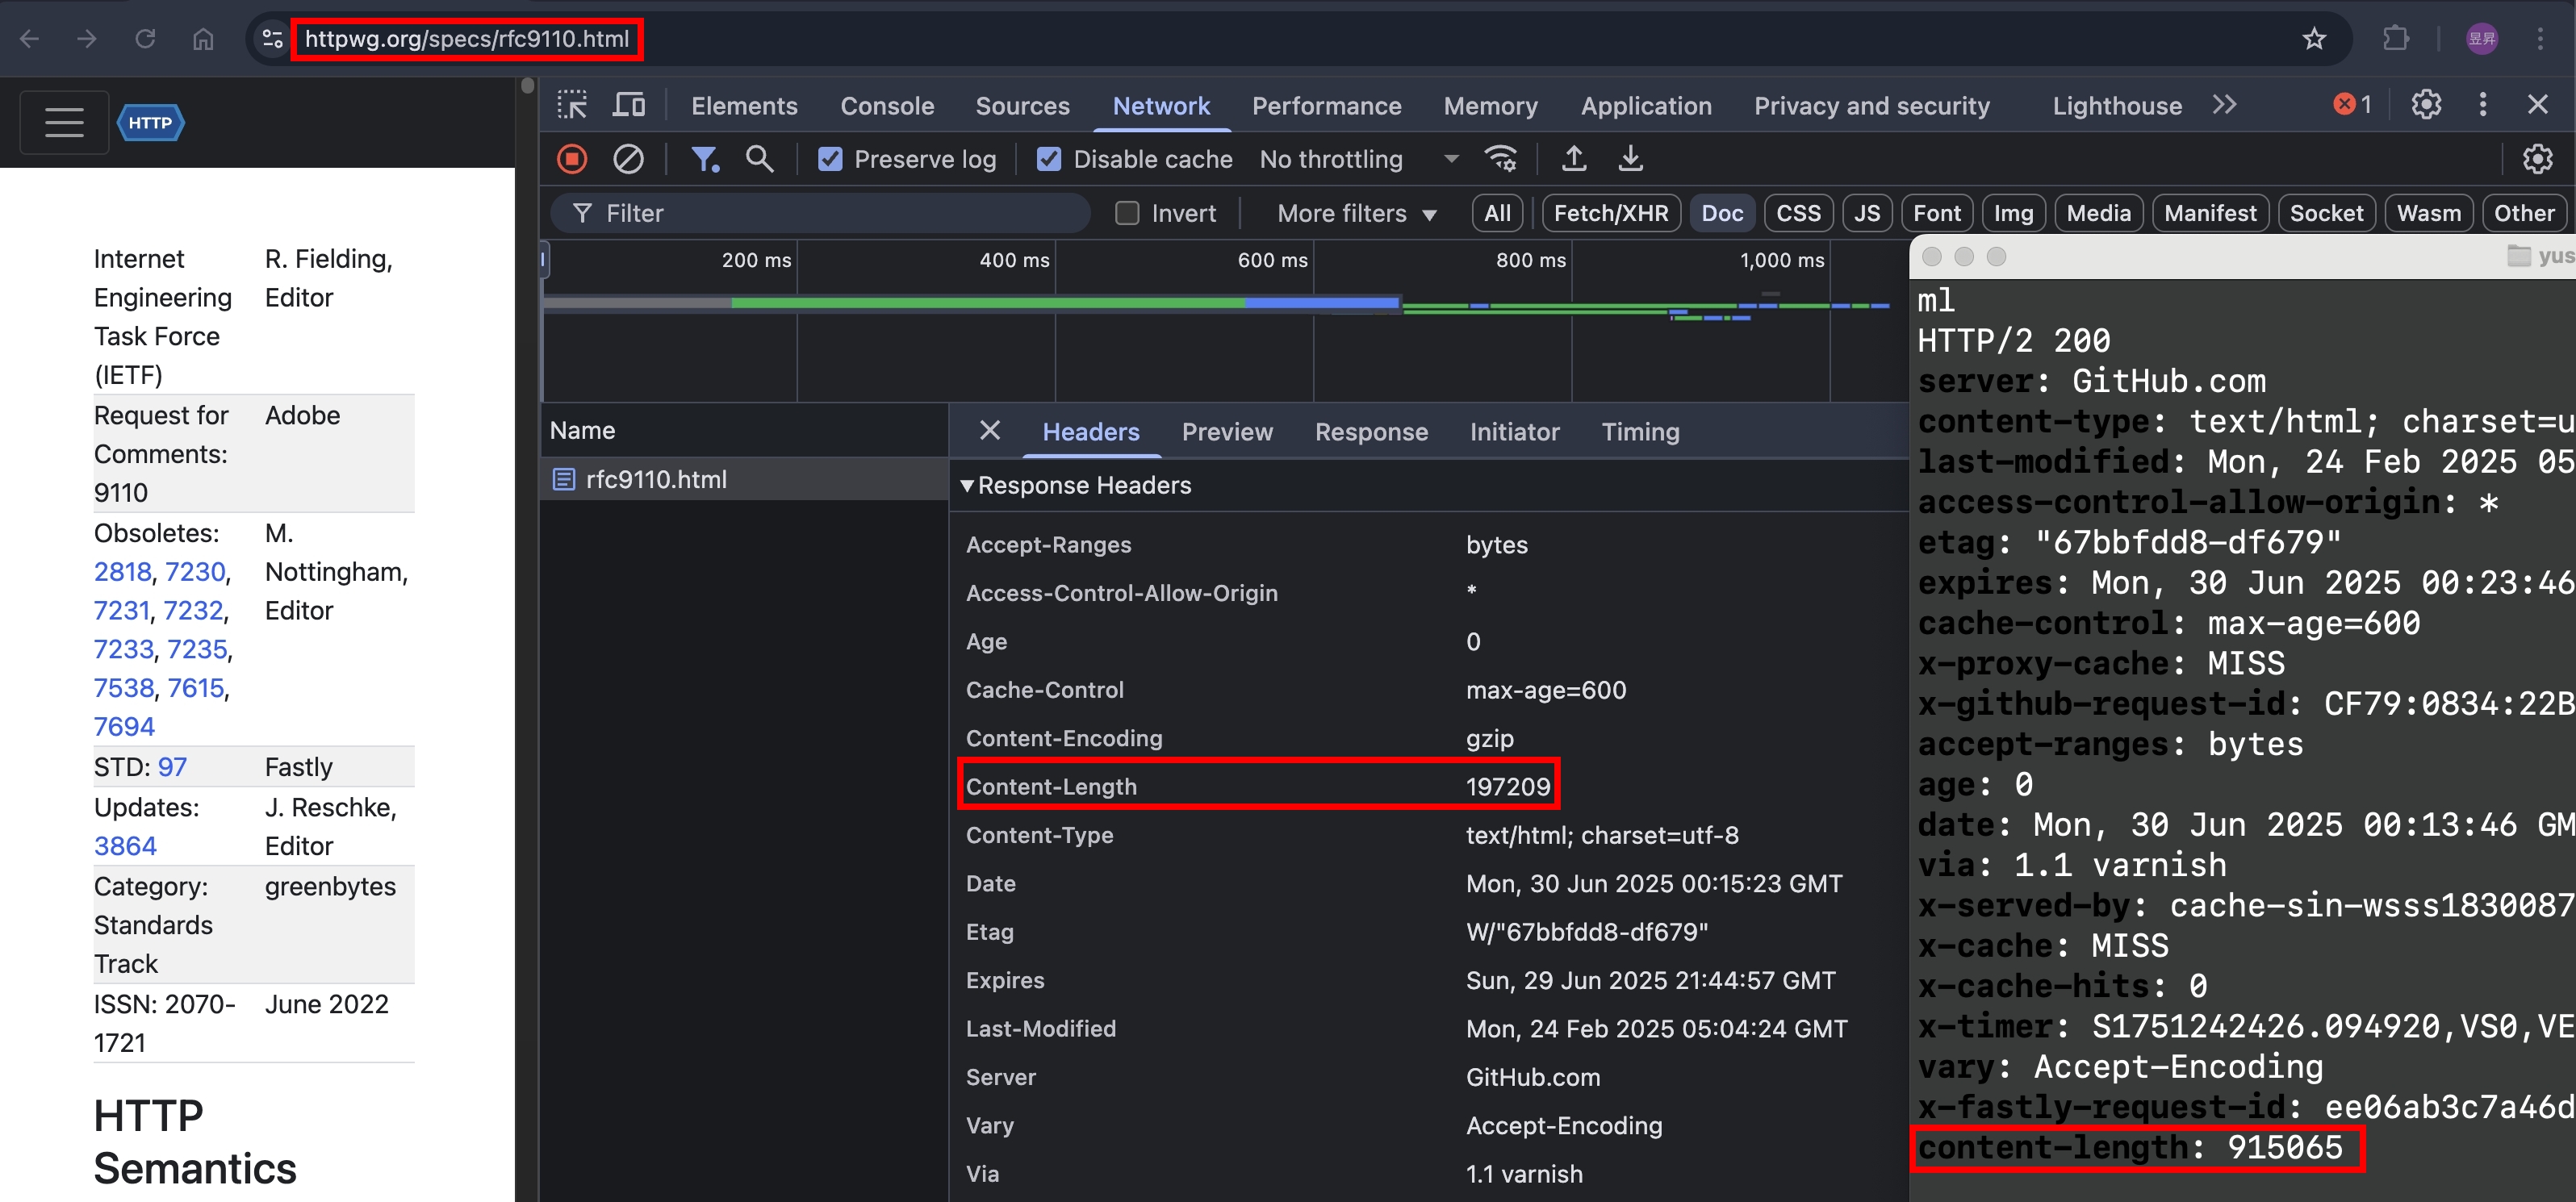This screenshot has height=1202, width=2576.
Task: Filter requests by Manifest
Action: coord(2210,213)
